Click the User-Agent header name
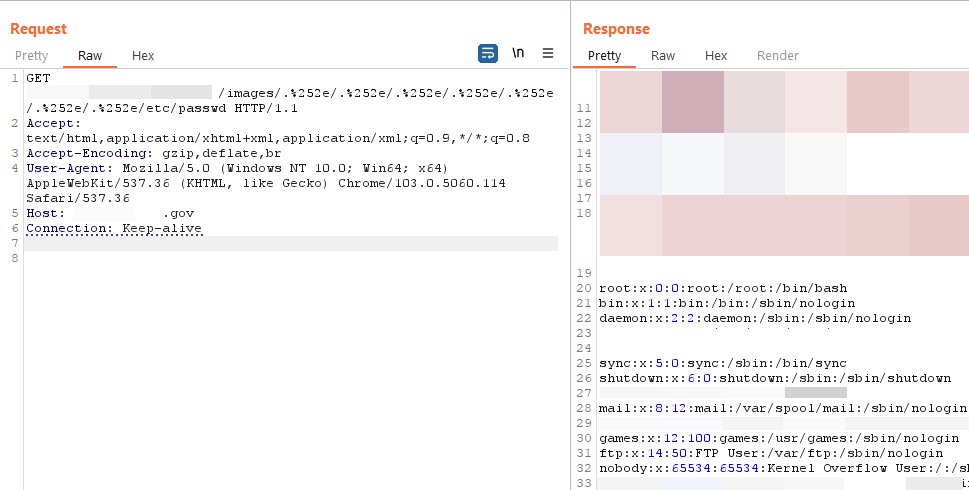The image size is (969, 490). 71,168
